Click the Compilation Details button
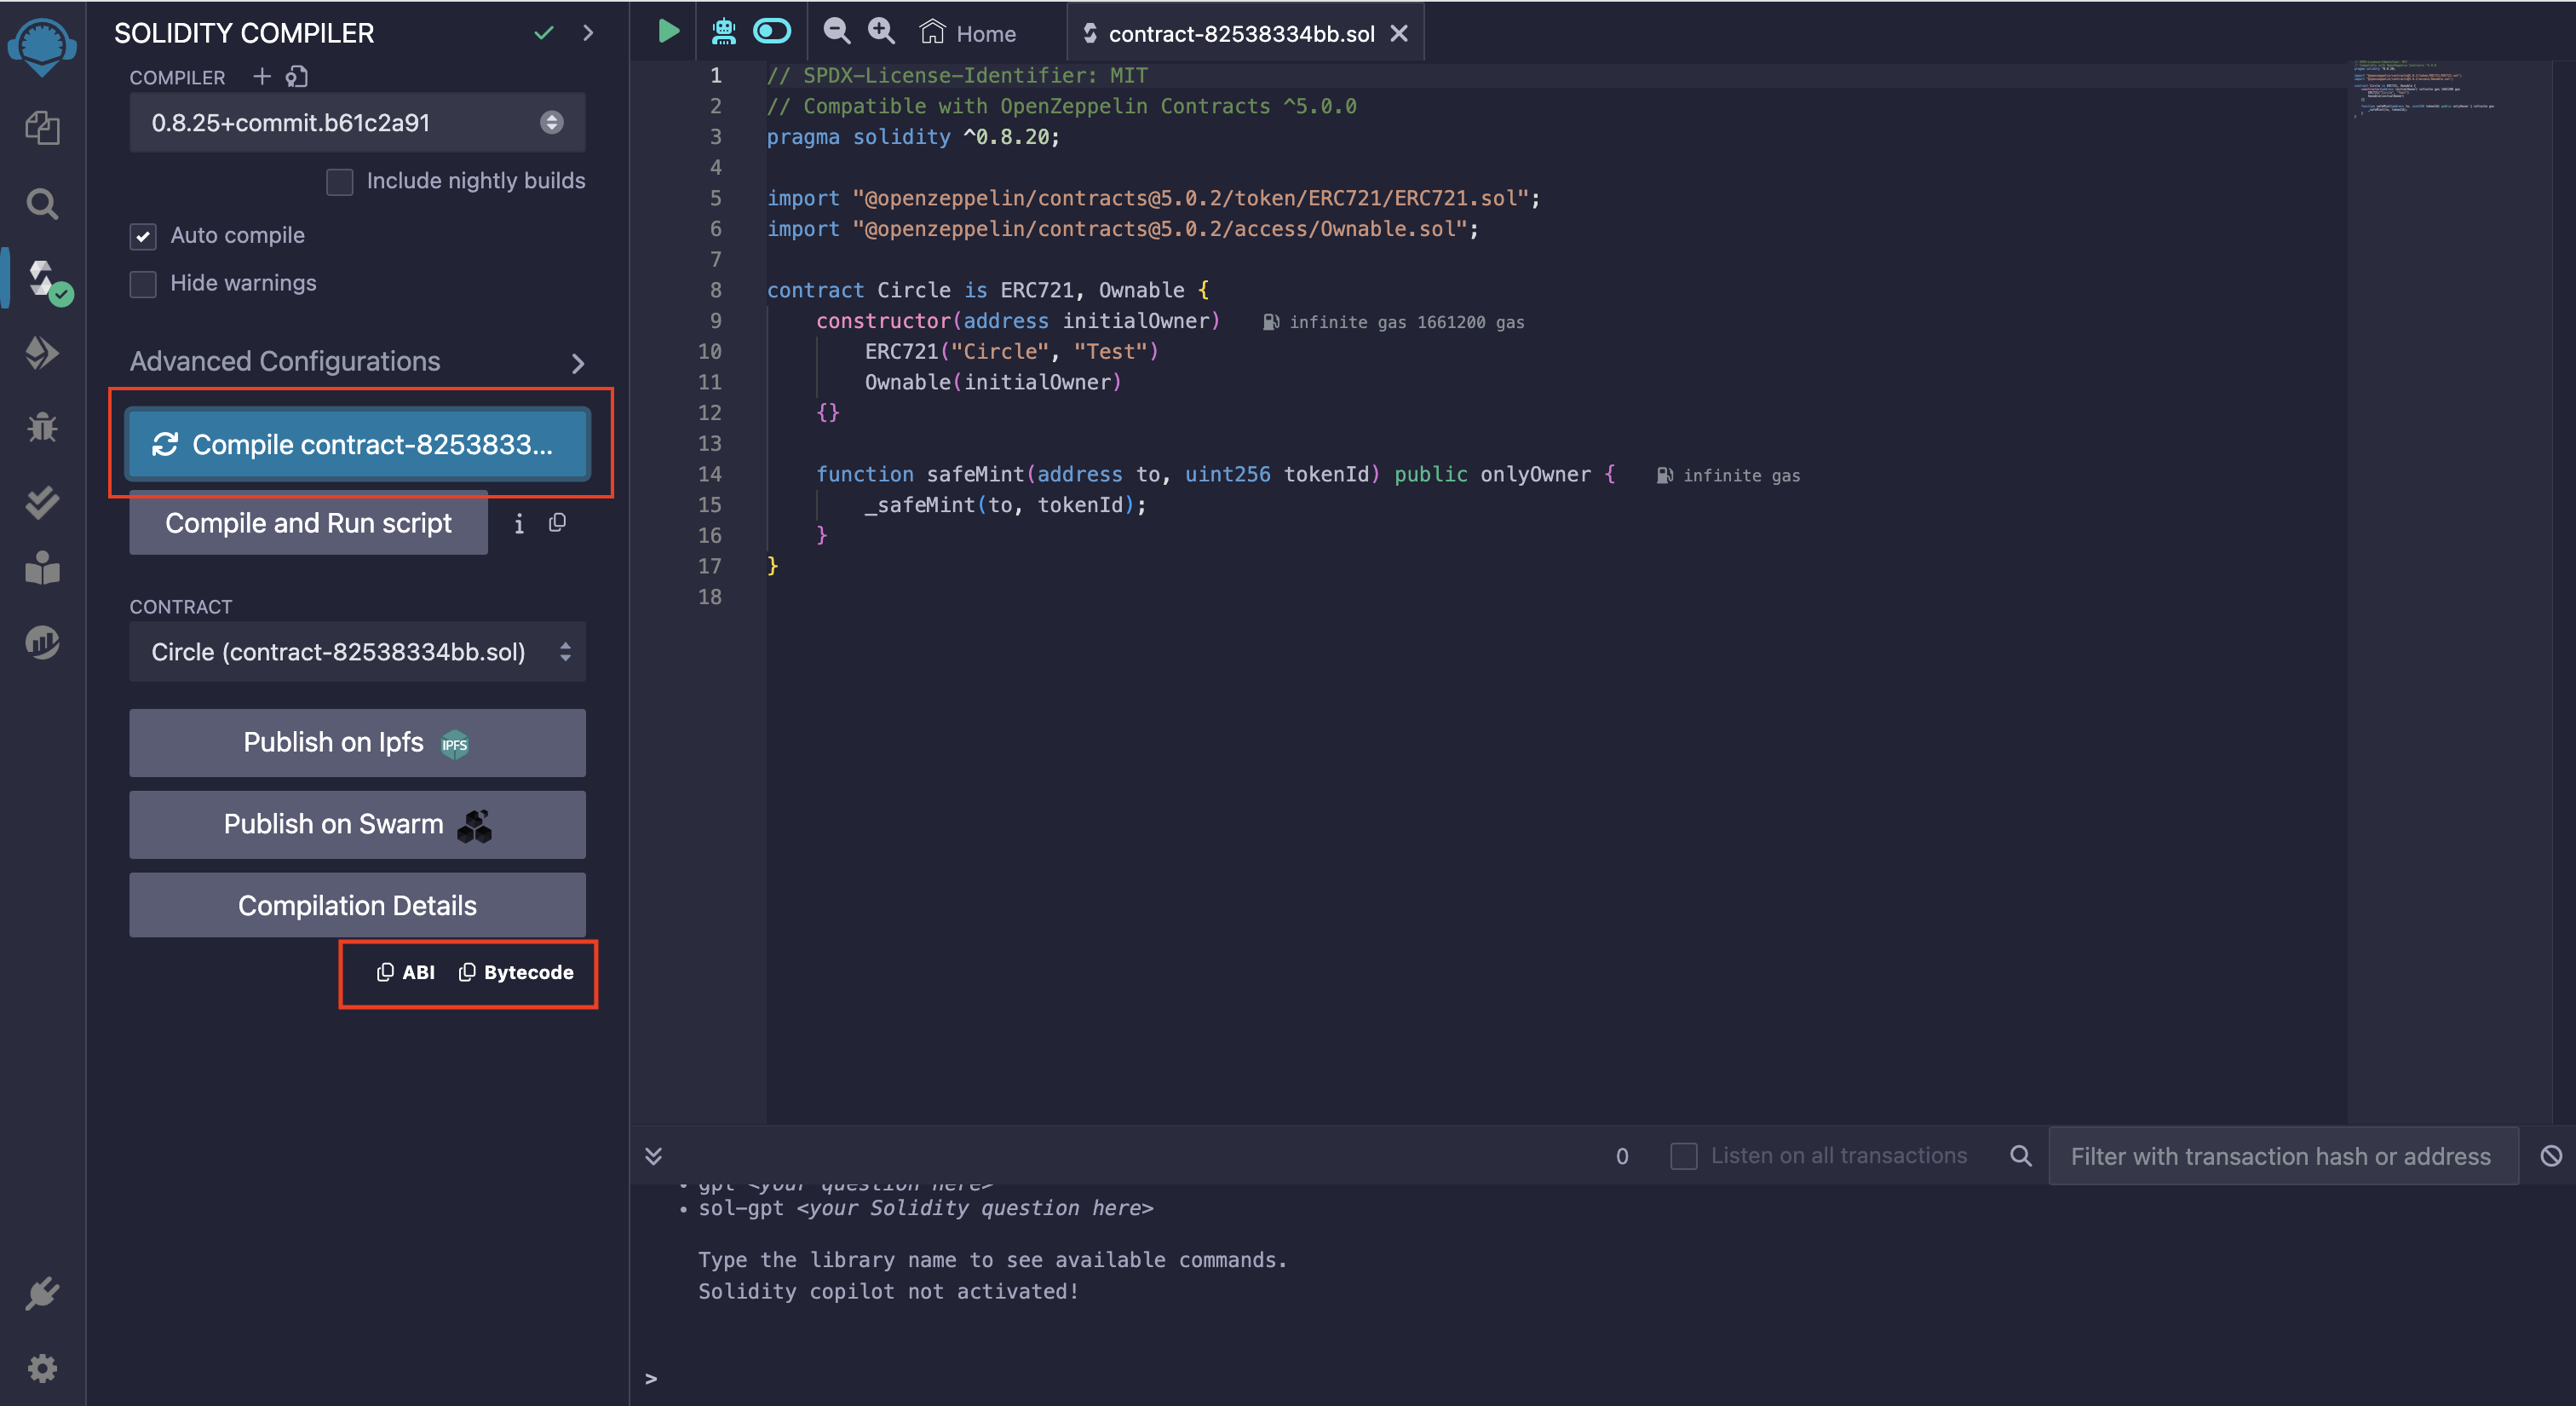 357,906
